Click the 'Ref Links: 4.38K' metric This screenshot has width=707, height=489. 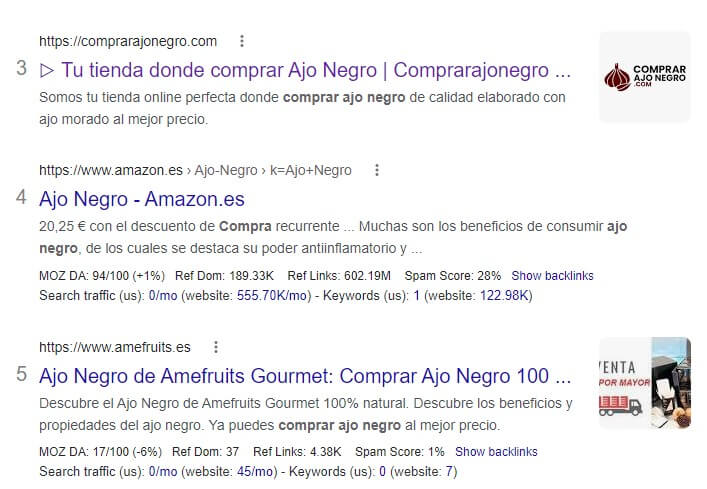click(297, 452)
